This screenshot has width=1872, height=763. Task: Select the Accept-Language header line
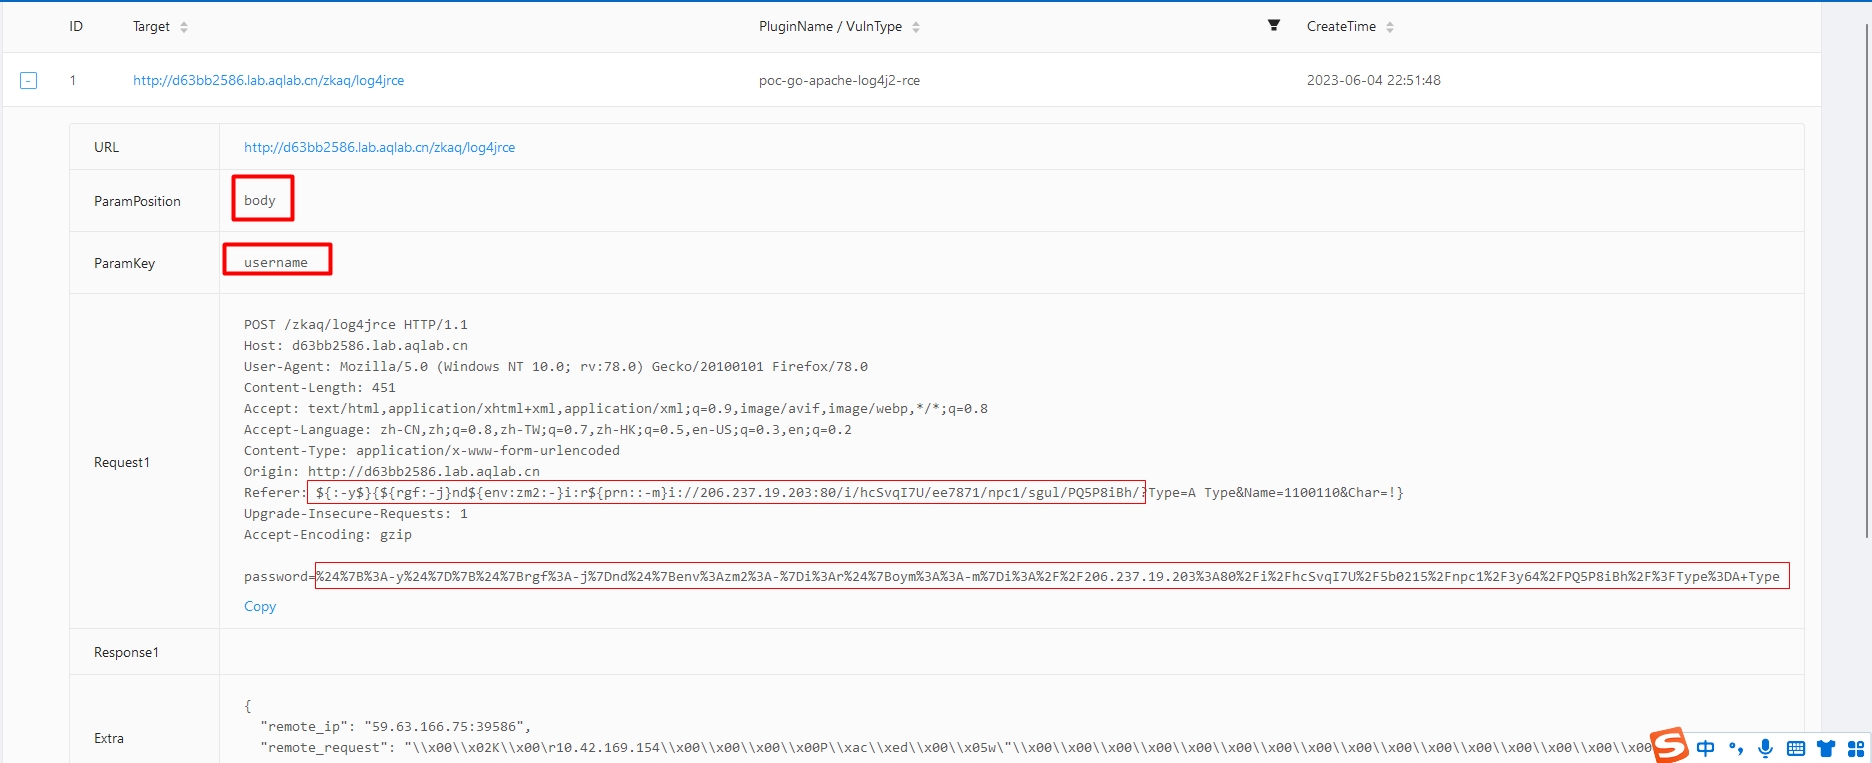tap(548, 429)
